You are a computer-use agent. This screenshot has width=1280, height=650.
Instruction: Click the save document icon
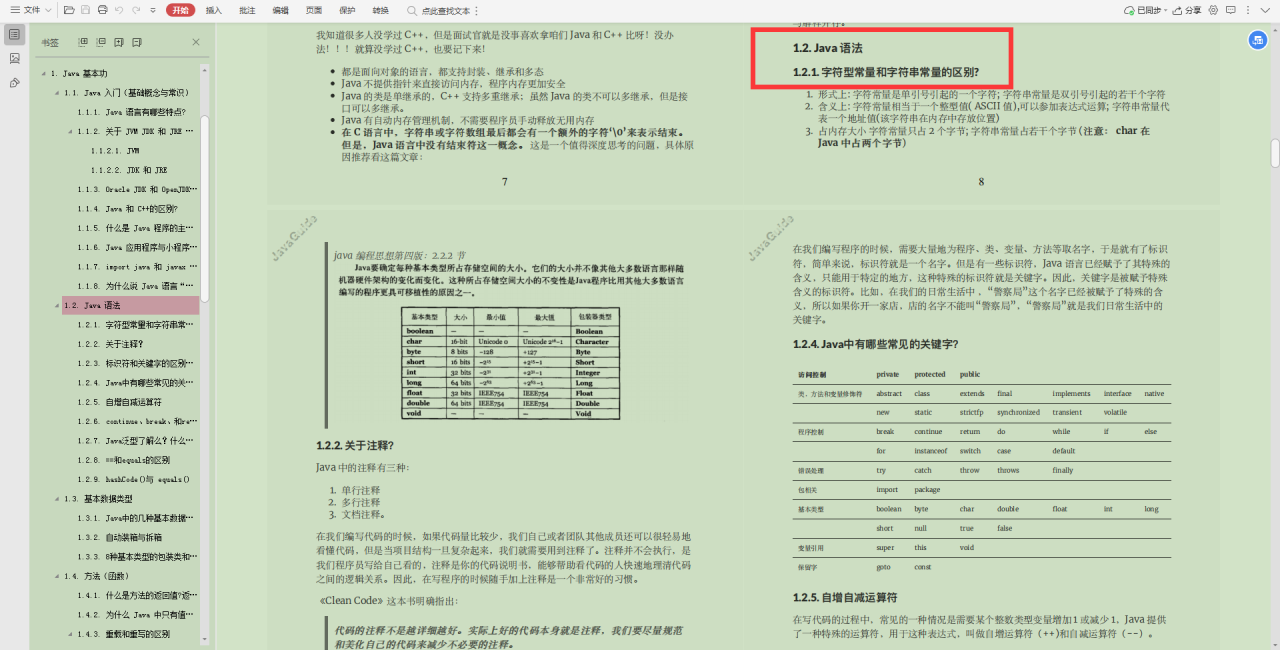coord(86,10)
